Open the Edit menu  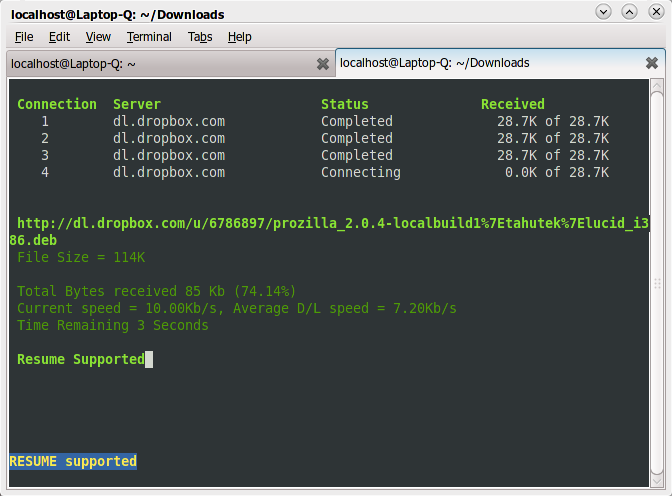[x=59, y=37]
